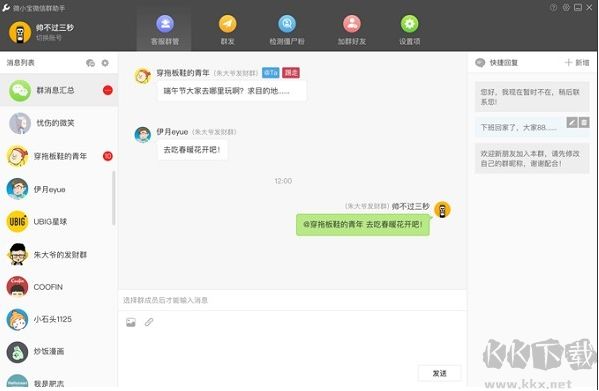
Task: Click the green WeChat icon of 群消息汇总
Action: (x=20, y=90)
